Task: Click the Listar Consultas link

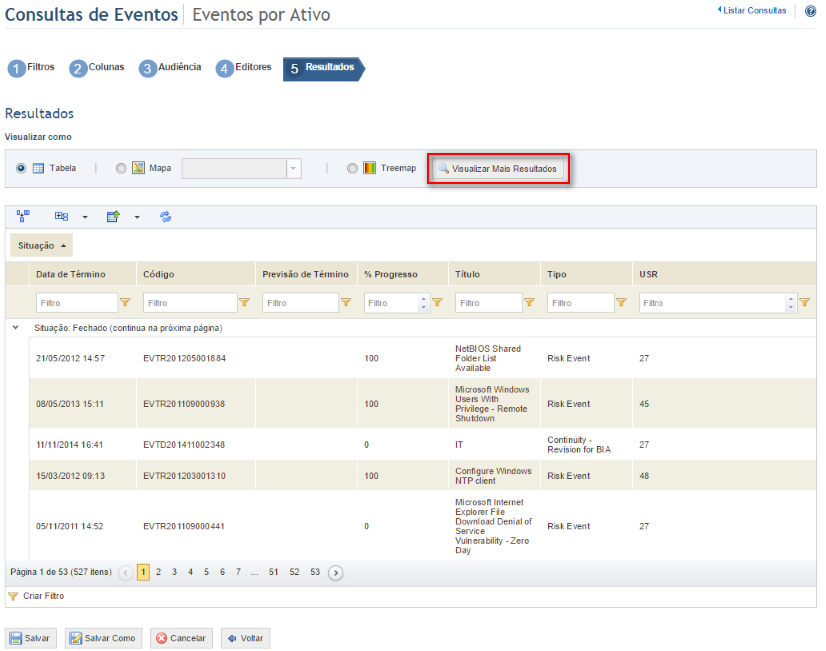Action: (752, 11)
